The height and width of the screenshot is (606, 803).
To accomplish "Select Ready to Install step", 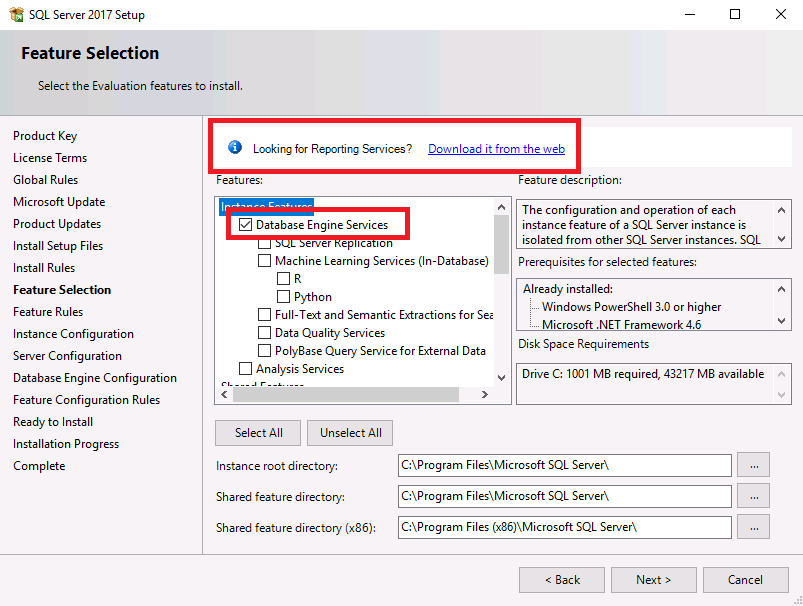I will click(x=53, y=422).
